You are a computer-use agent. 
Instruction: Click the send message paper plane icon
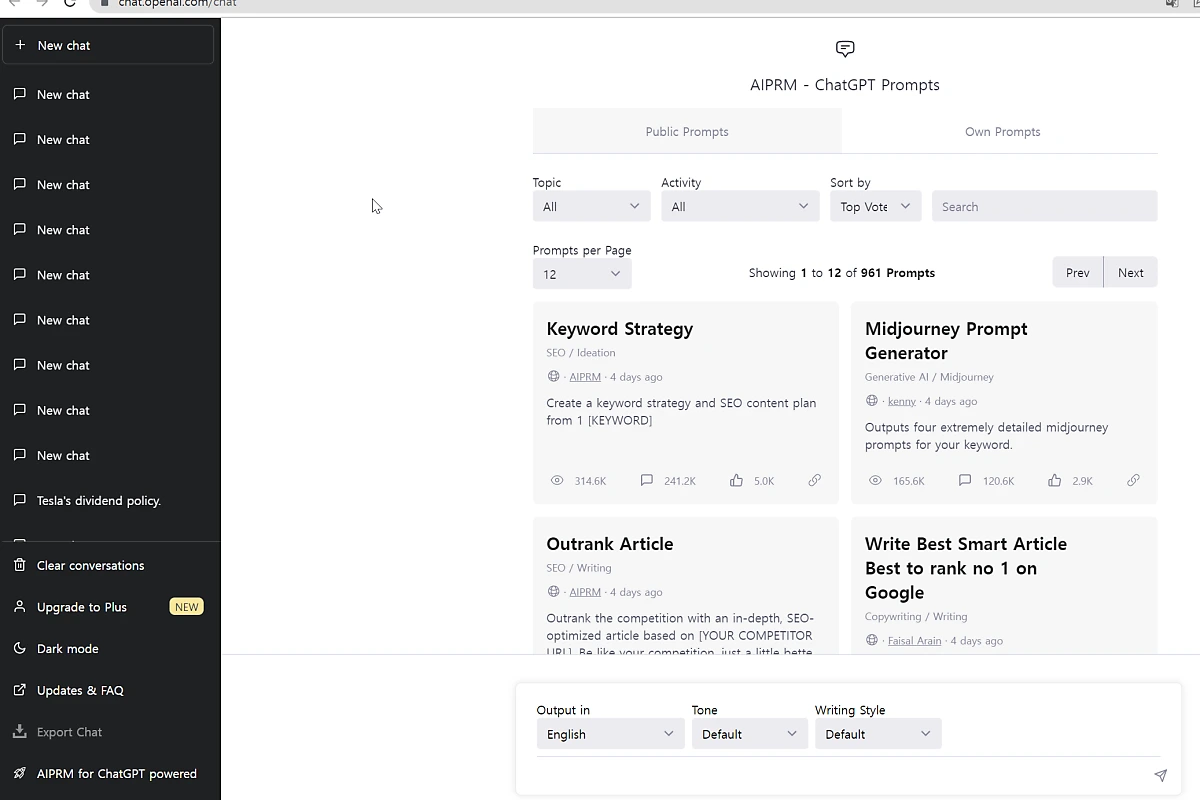coord(1160,775)
